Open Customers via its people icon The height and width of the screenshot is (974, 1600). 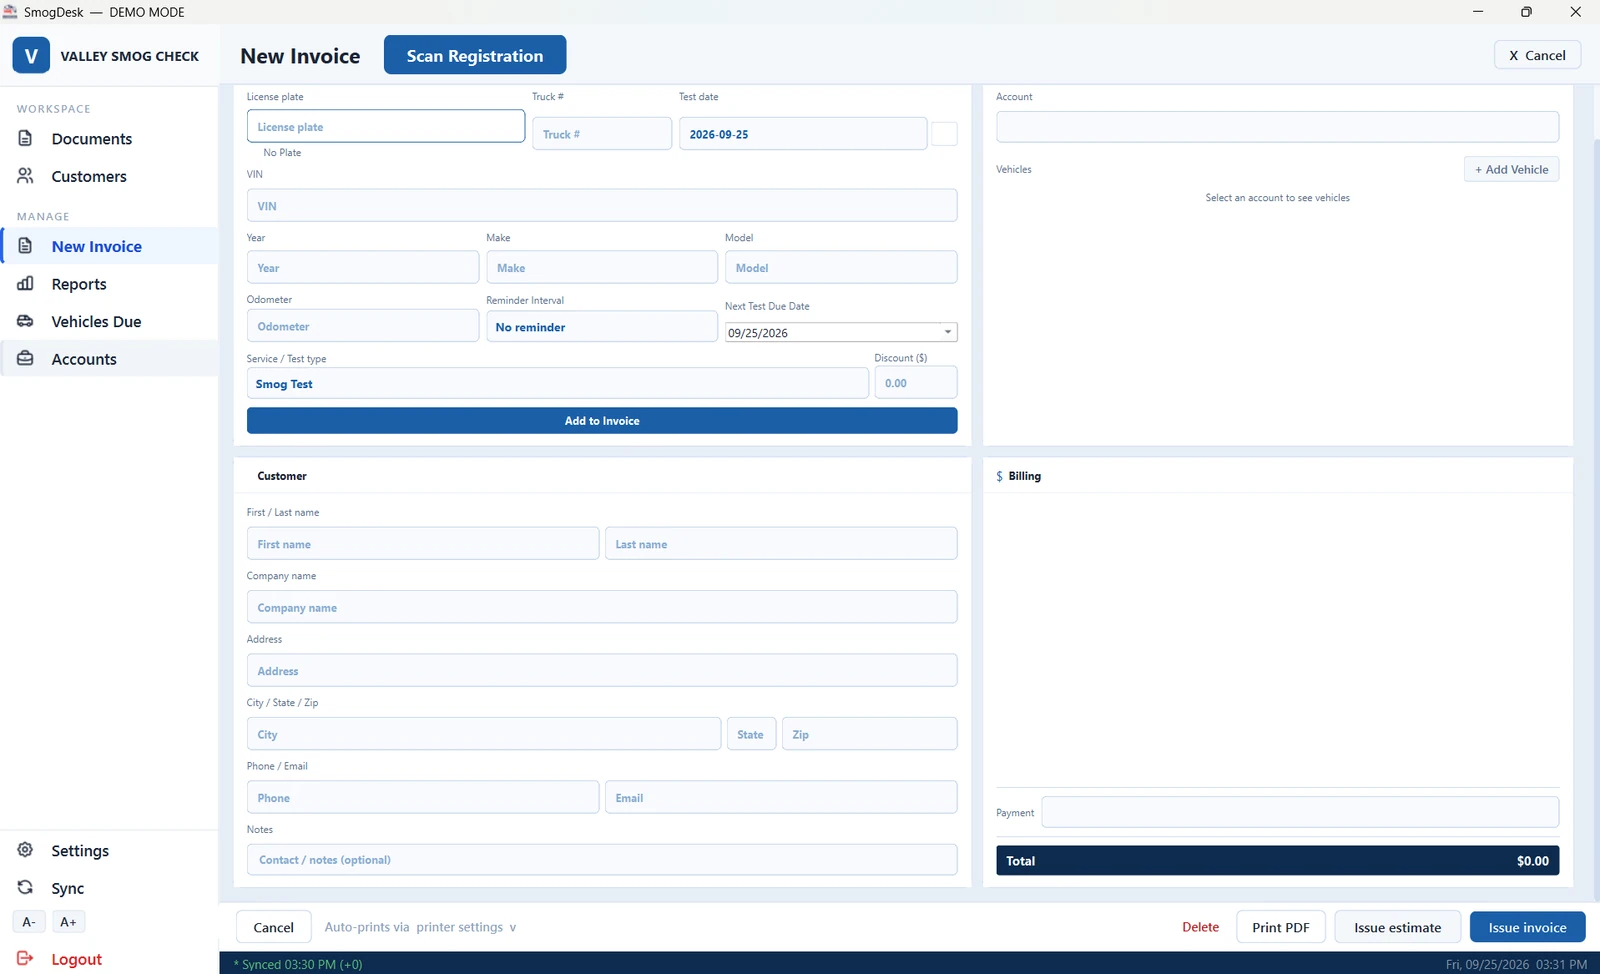(25, 176)
